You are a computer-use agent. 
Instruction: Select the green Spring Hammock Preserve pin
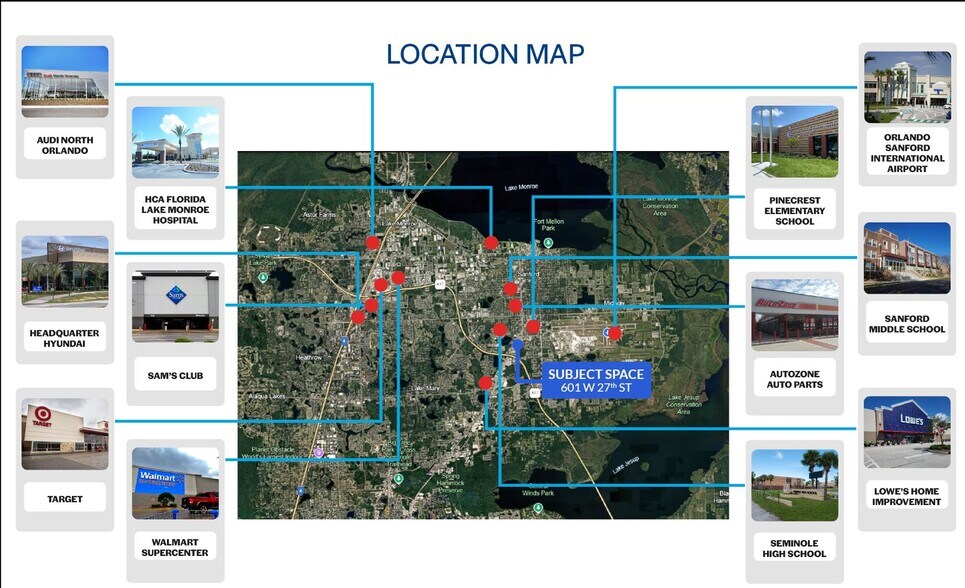pos(399,478)
